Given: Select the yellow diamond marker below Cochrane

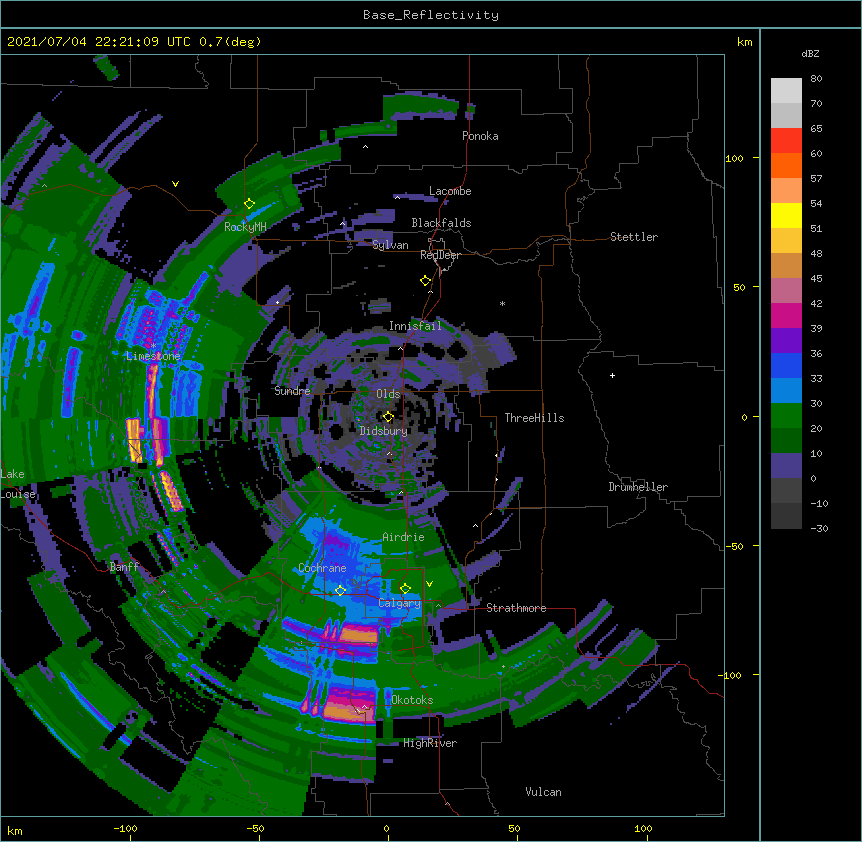Looking at the screenshot, I should (340, 591).
